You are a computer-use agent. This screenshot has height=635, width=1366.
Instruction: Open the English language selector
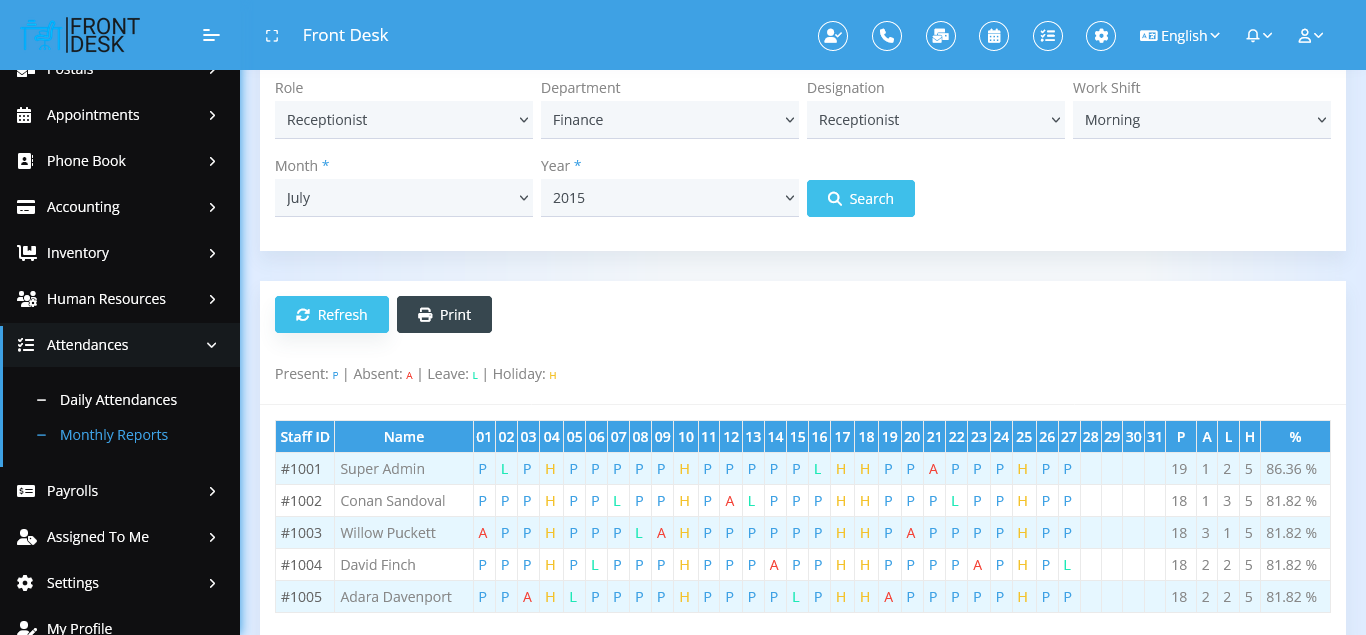pos(1180,36)
